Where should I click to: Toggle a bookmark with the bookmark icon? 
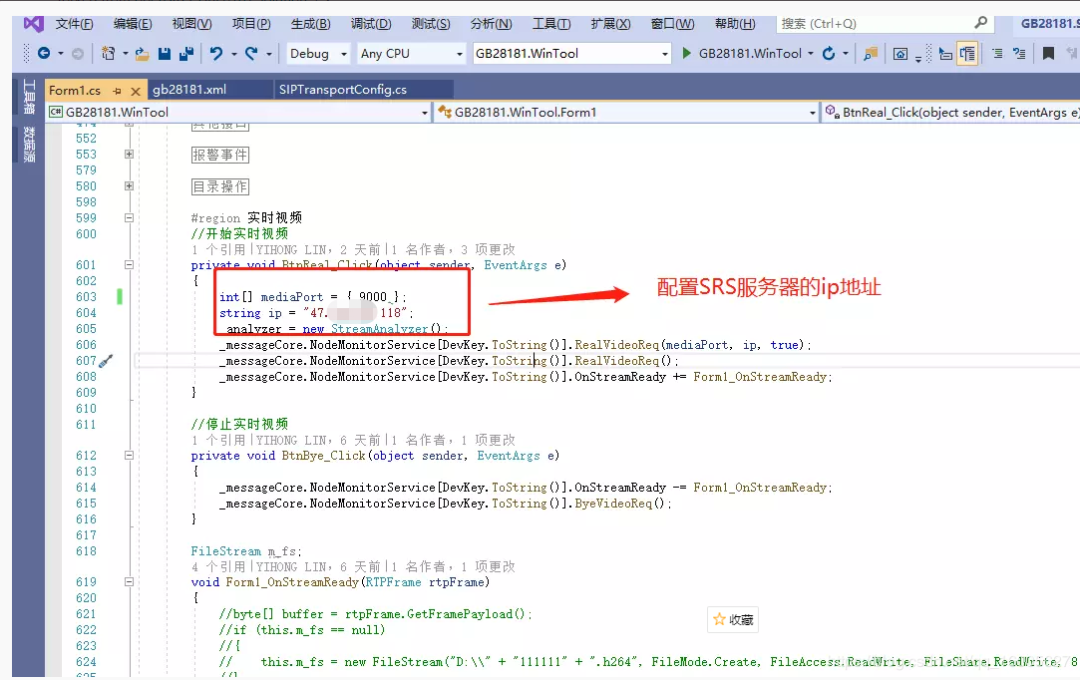[x=1048, y=53]
